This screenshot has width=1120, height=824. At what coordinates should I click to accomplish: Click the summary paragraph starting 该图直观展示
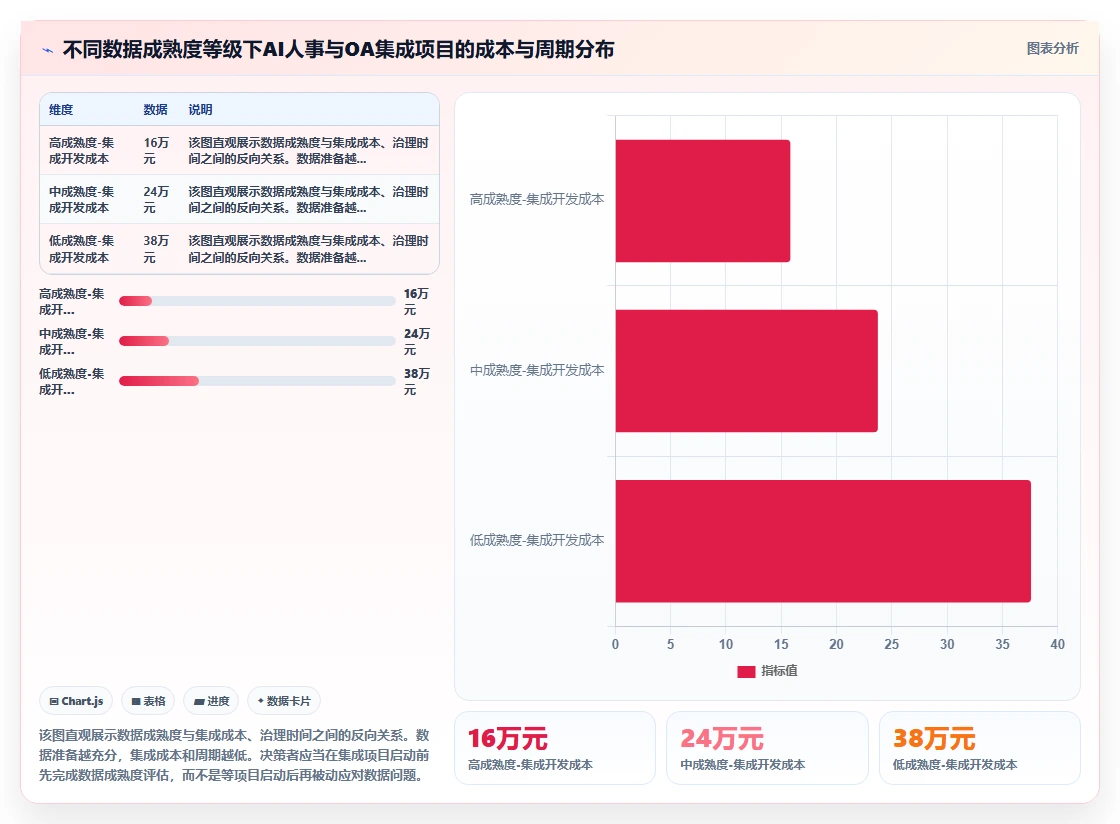234,755
